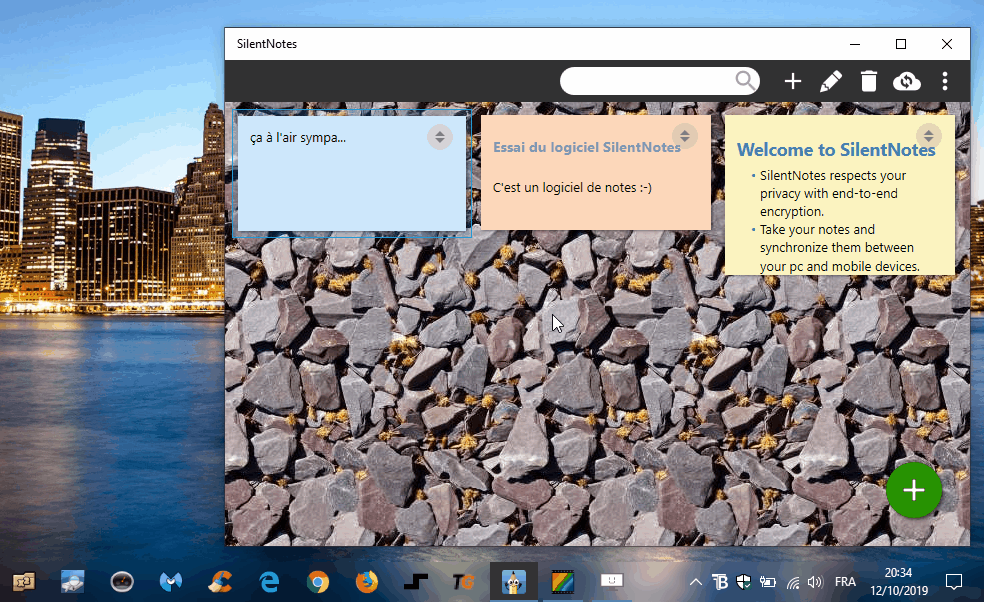Image resolution: width=984 pixels, height=602 pixels.
Task: Minimize the SilentNotes window
Action: click(855, 44)
